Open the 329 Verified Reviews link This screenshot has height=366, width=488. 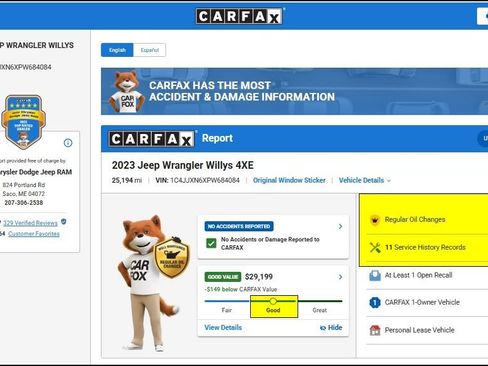tap(30, 223)
